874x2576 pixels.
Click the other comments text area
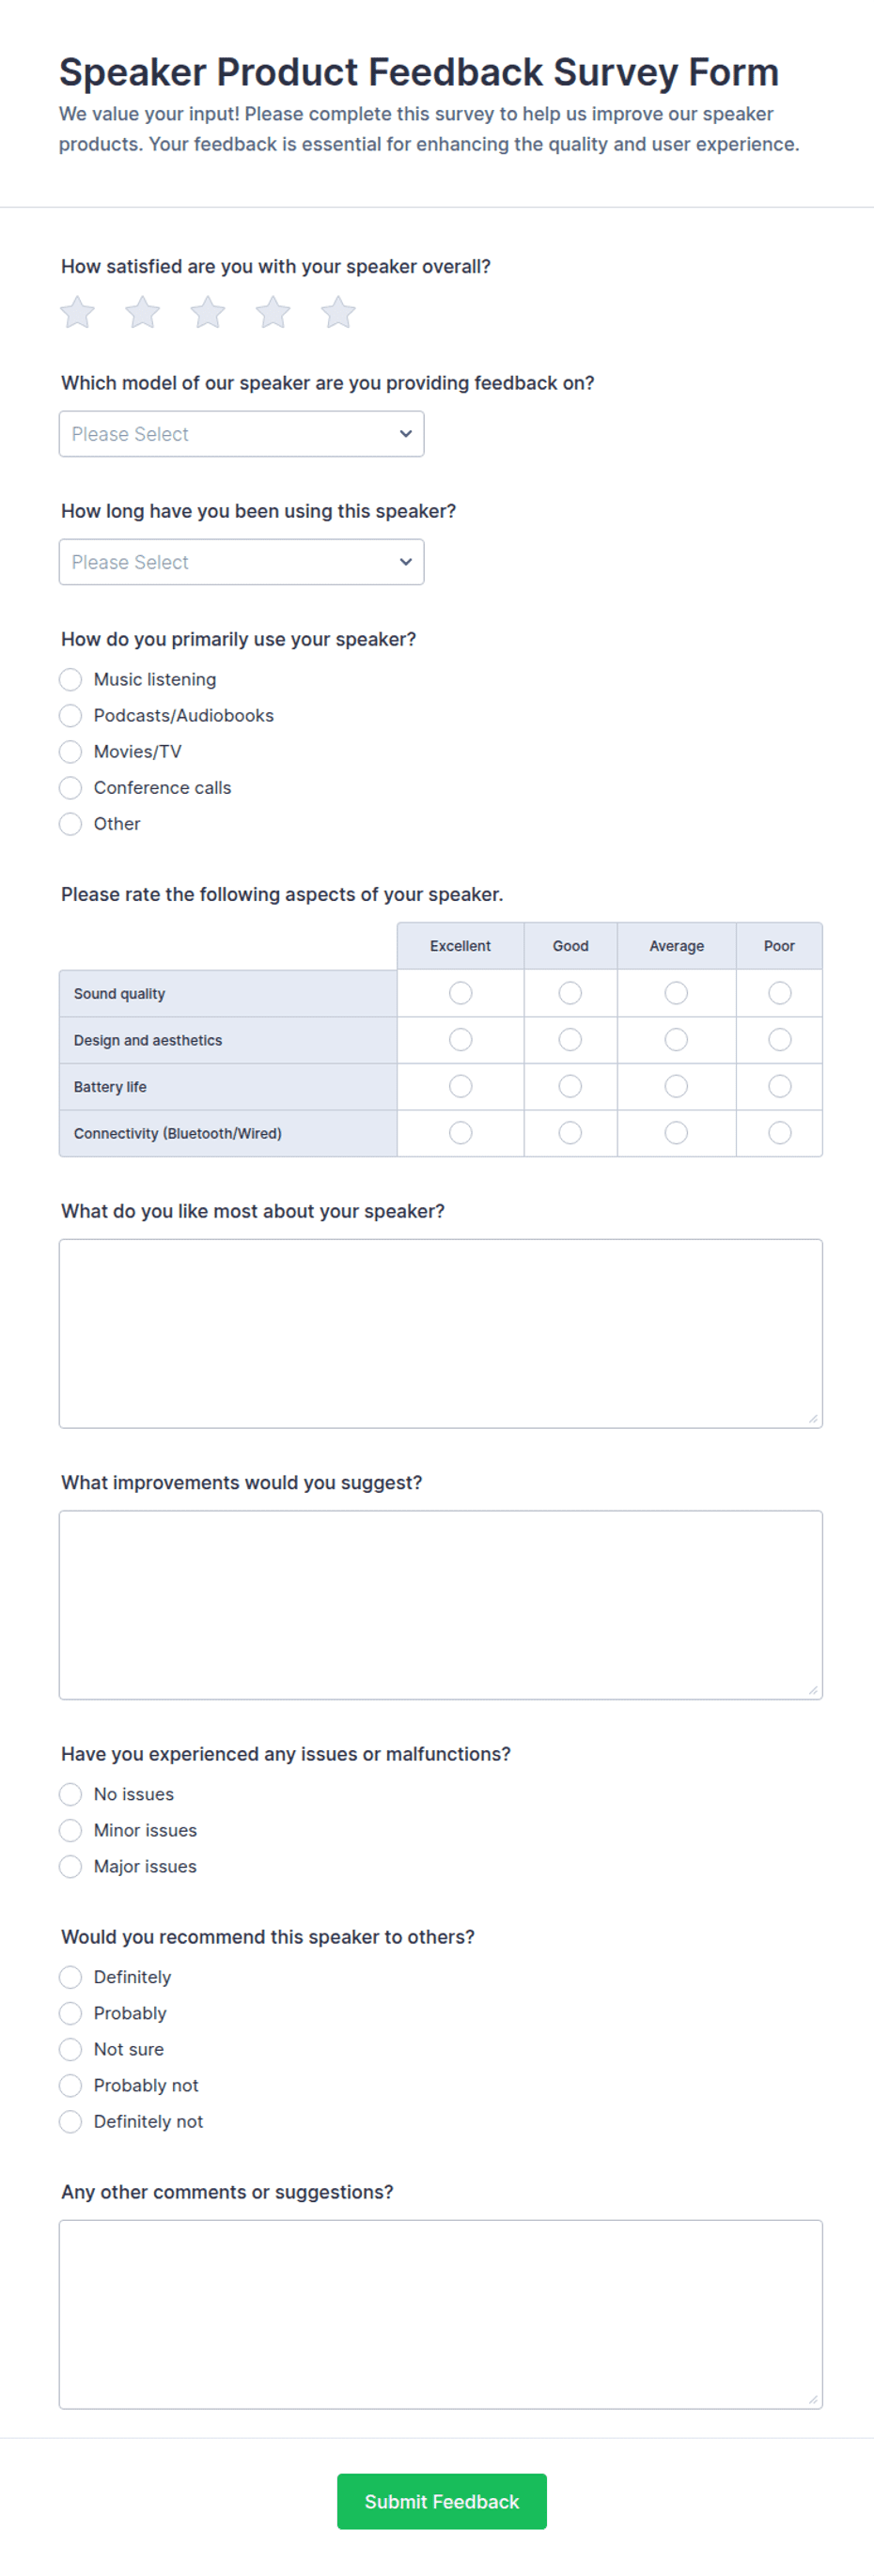click(x=441, y=2314)
